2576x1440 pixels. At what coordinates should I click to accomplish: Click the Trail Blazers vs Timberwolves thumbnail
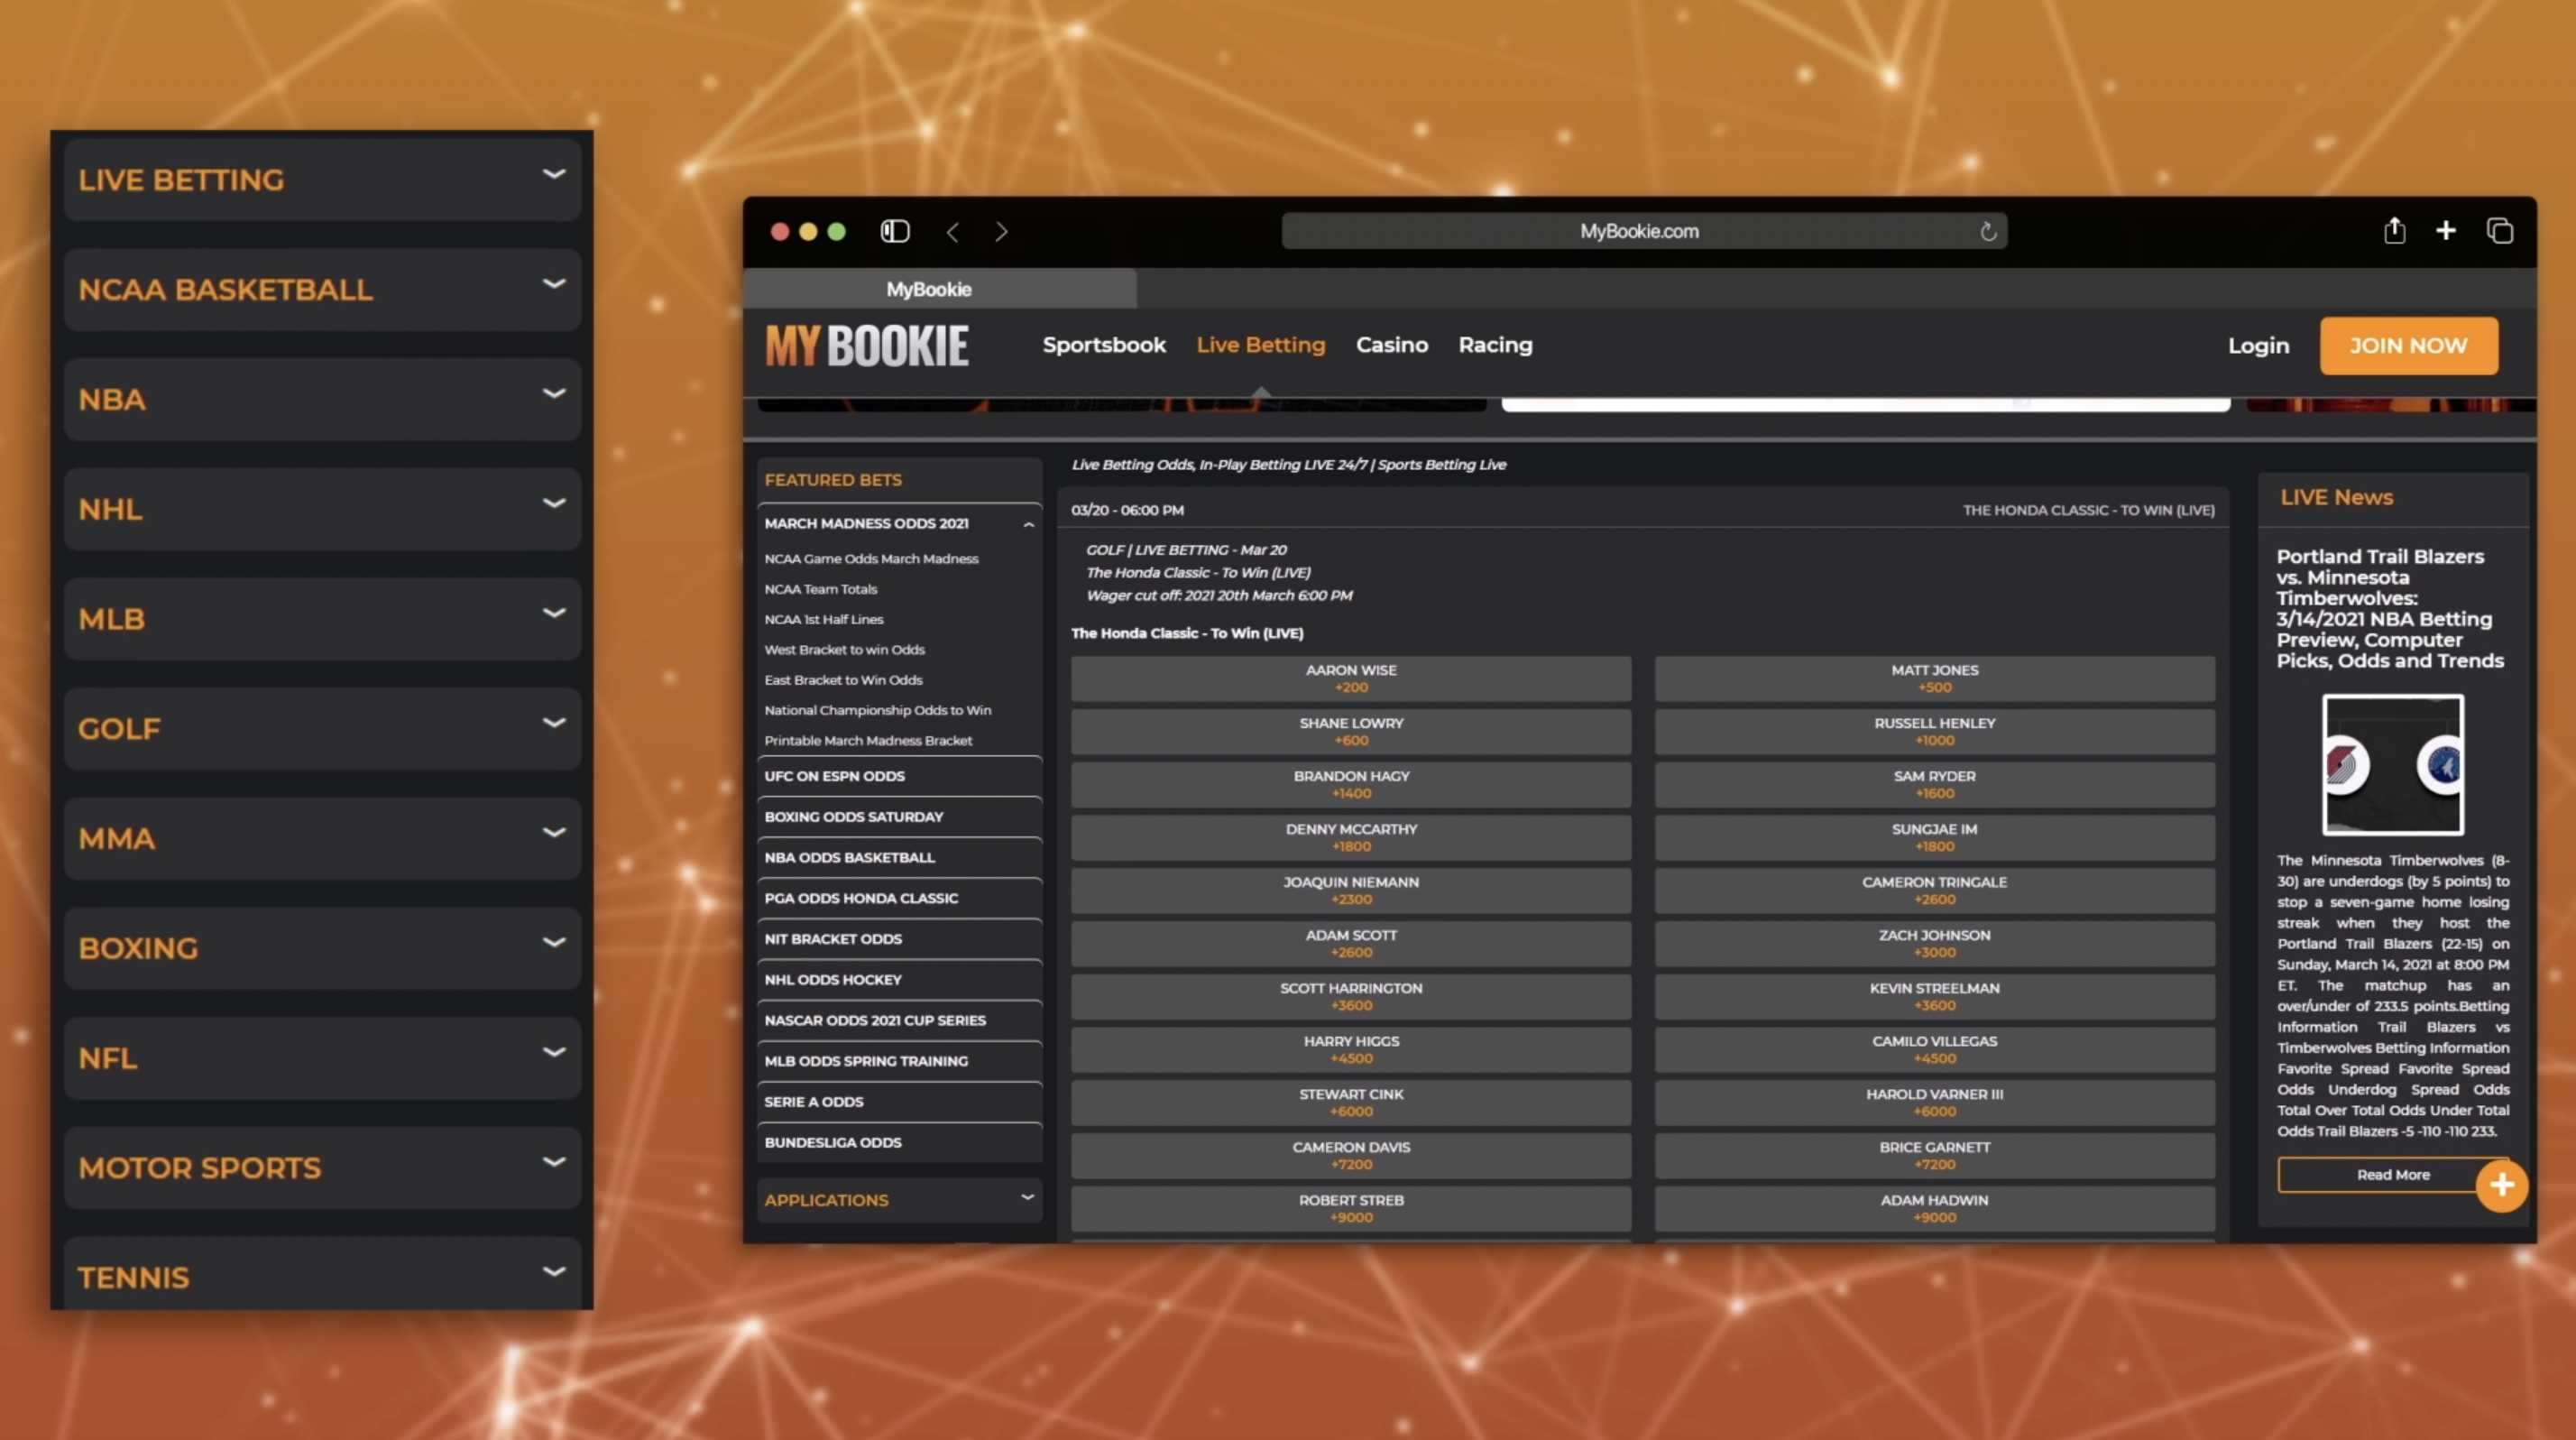2392,765
